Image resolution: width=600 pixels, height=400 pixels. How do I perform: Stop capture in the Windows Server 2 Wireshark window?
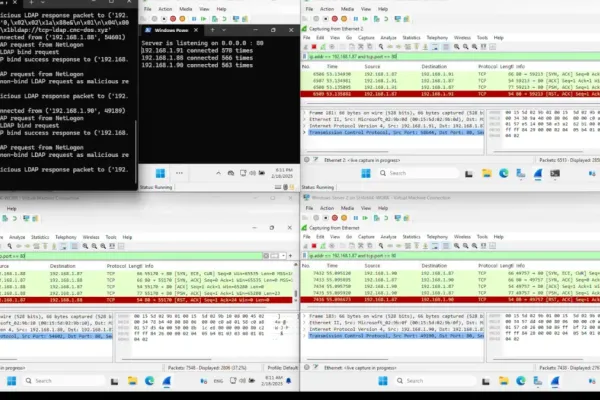point(314,246)
